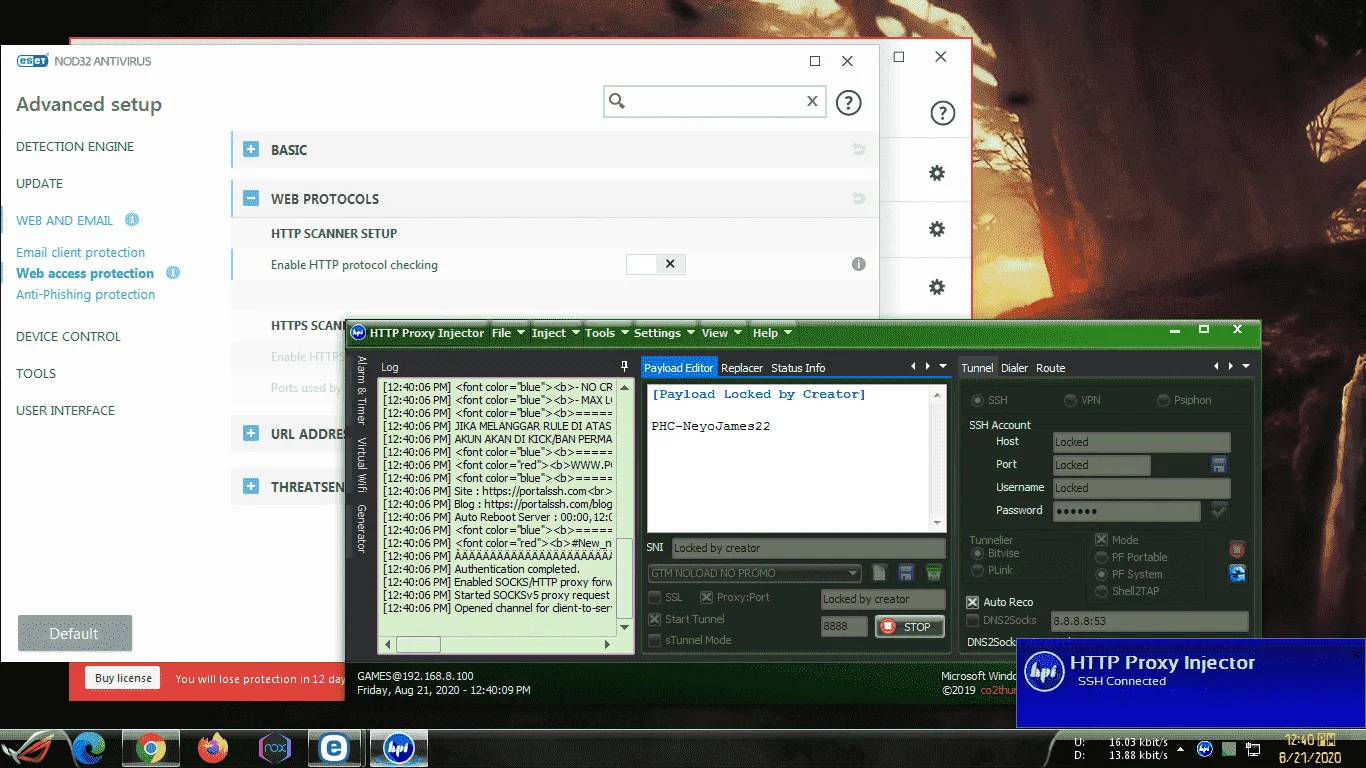This screenshot has height=768, width=1366.
Task: Click the HTTP Proxy Injector title bar logo
Action: (x=358, y=333)
